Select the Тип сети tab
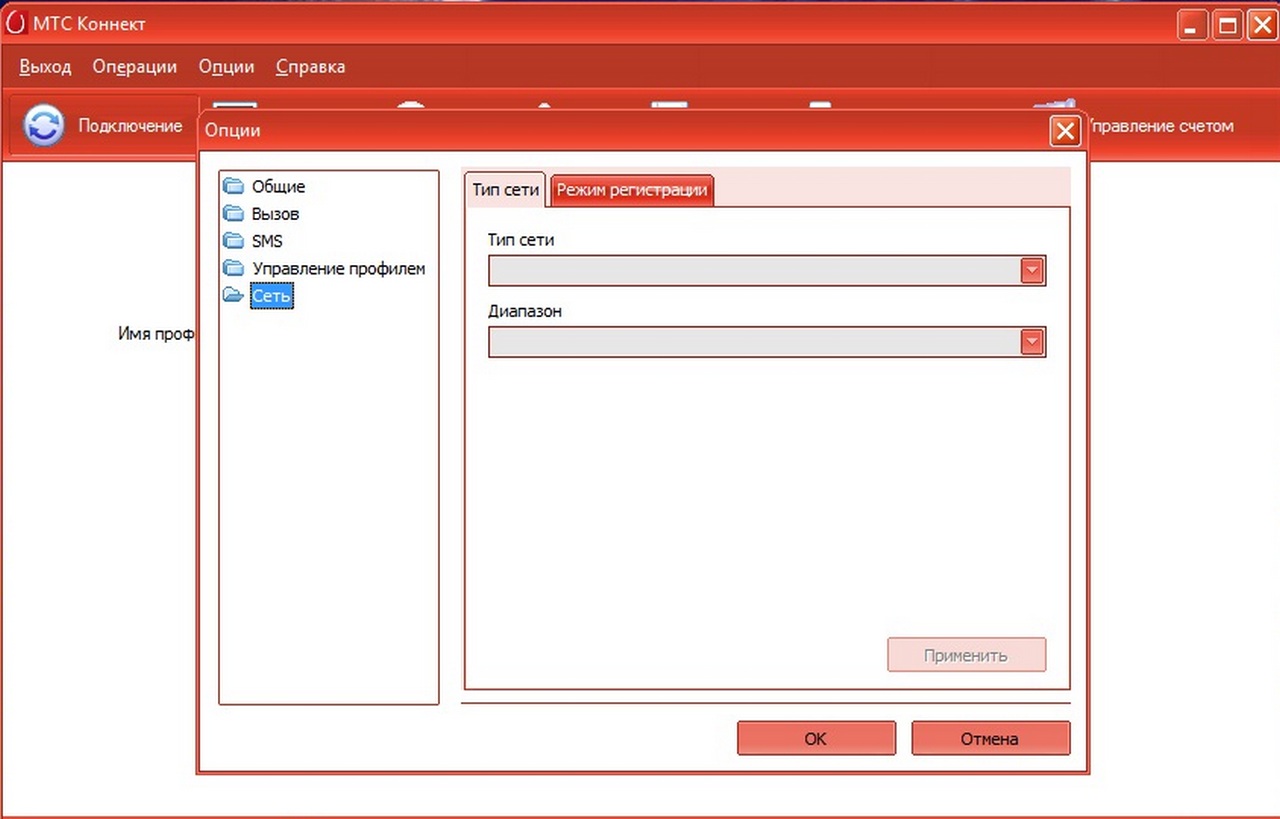 coord(506,190)
